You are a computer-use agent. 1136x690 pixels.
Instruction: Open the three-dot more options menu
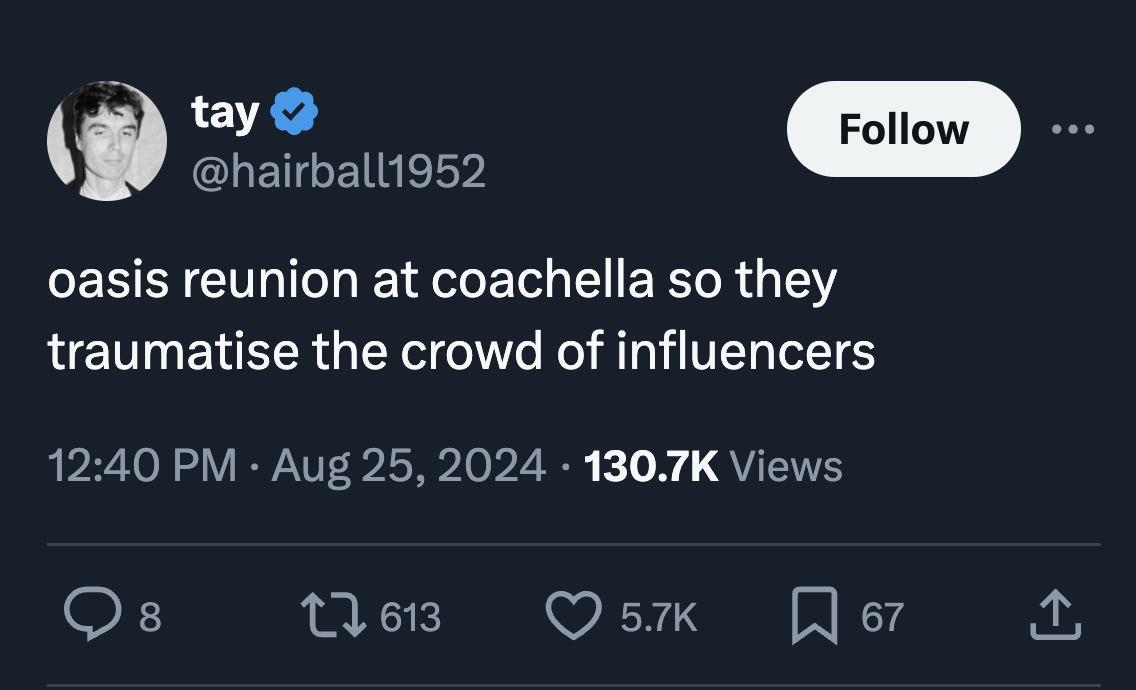tap(1074, 128)
